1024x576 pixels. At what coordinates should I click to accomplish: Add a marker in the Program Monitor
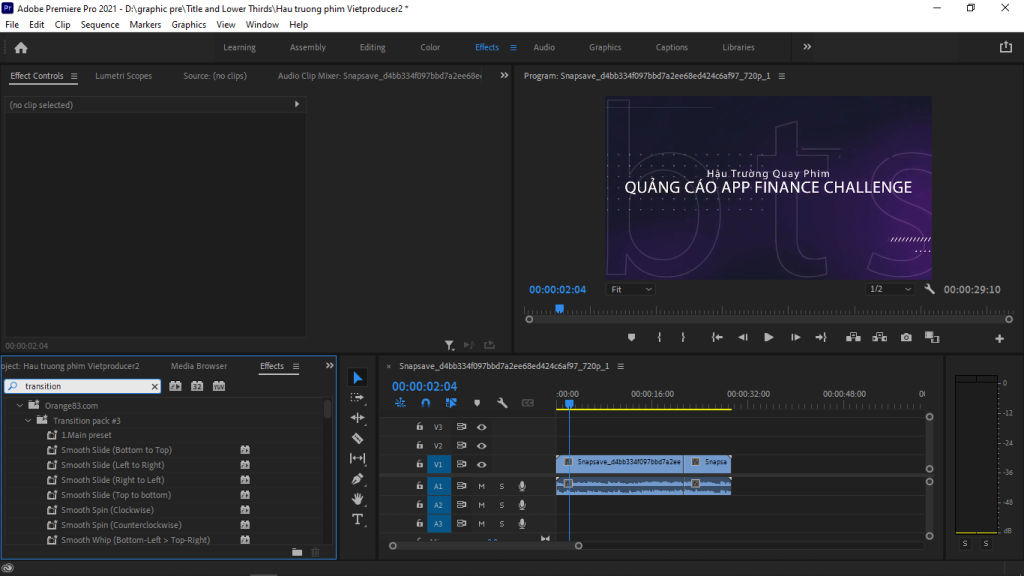coord(631,337)
